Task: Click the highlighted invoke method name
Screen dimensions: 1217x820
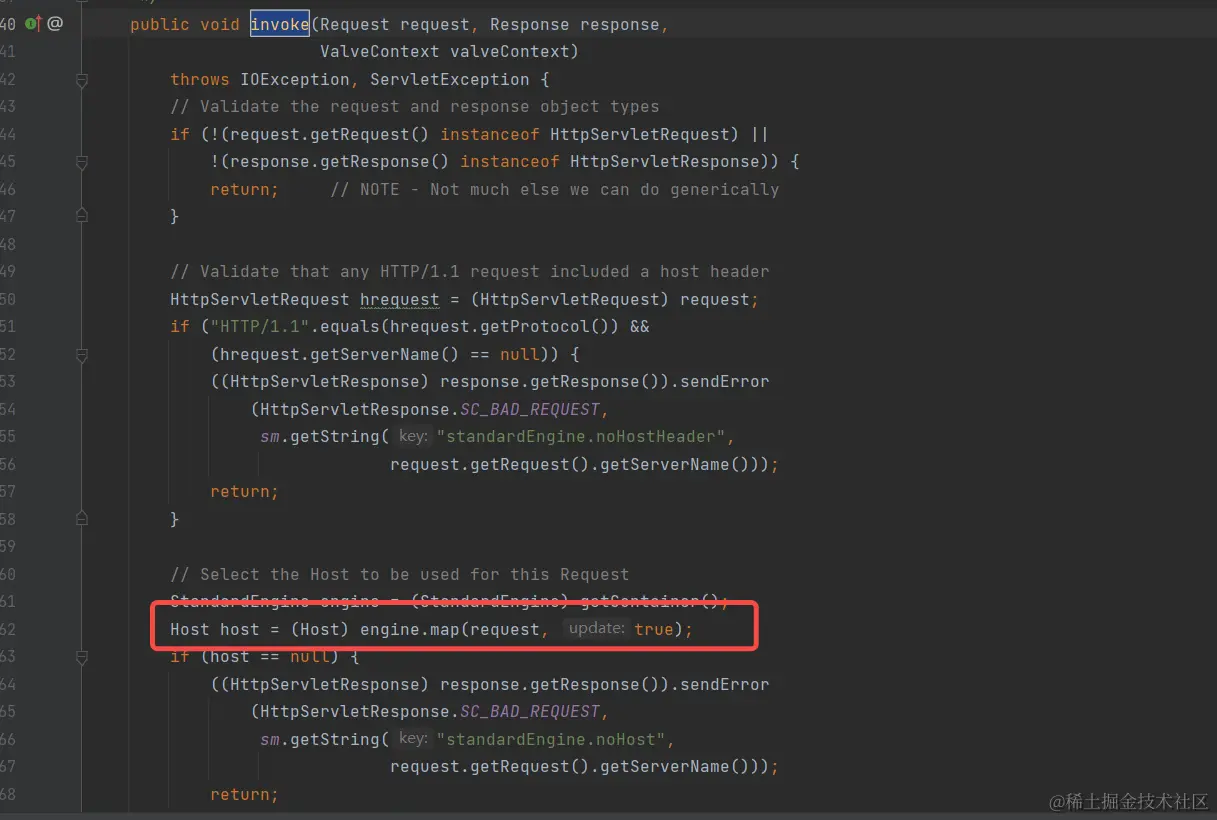Action: 280,24
